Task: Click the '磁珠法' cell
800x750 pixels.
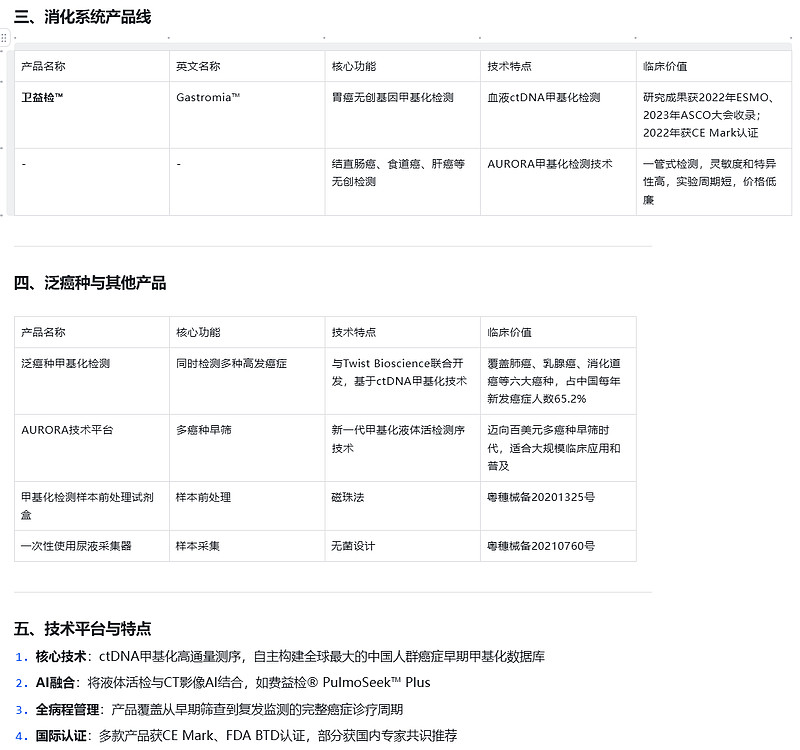Action: coord(403,506)
